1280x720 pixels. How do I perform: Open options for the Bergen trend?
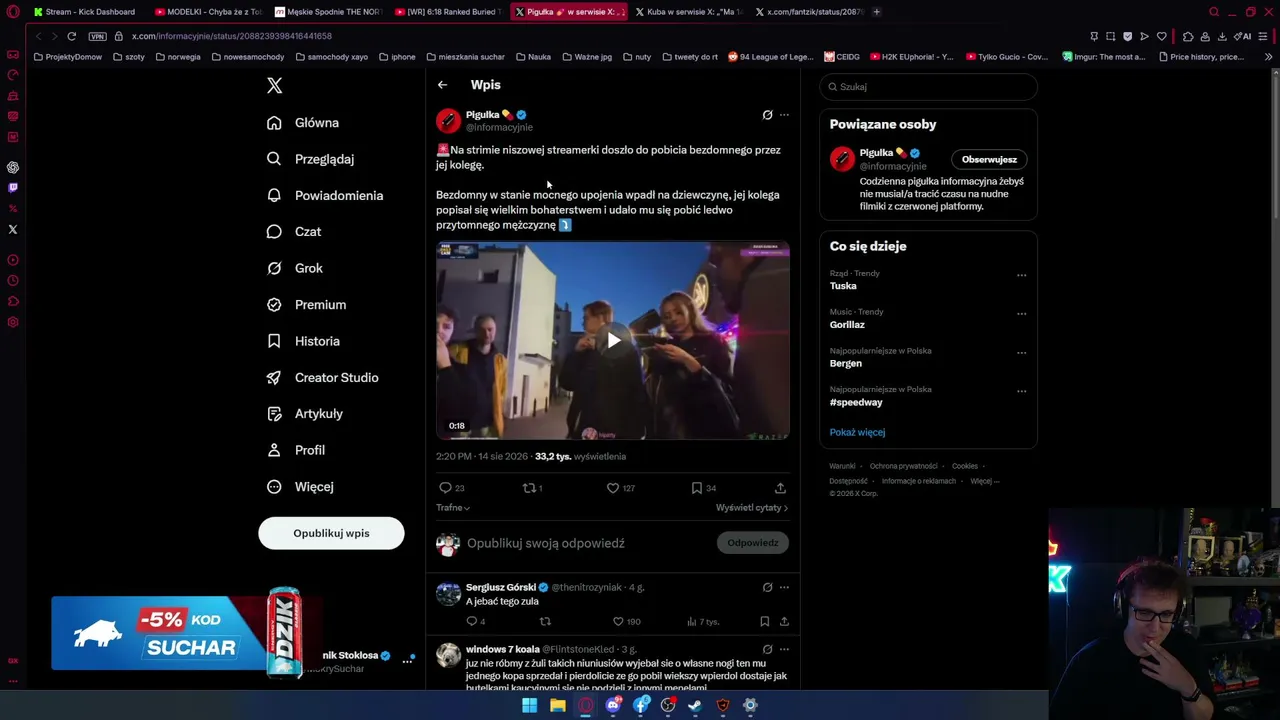tap(1021, 353)
